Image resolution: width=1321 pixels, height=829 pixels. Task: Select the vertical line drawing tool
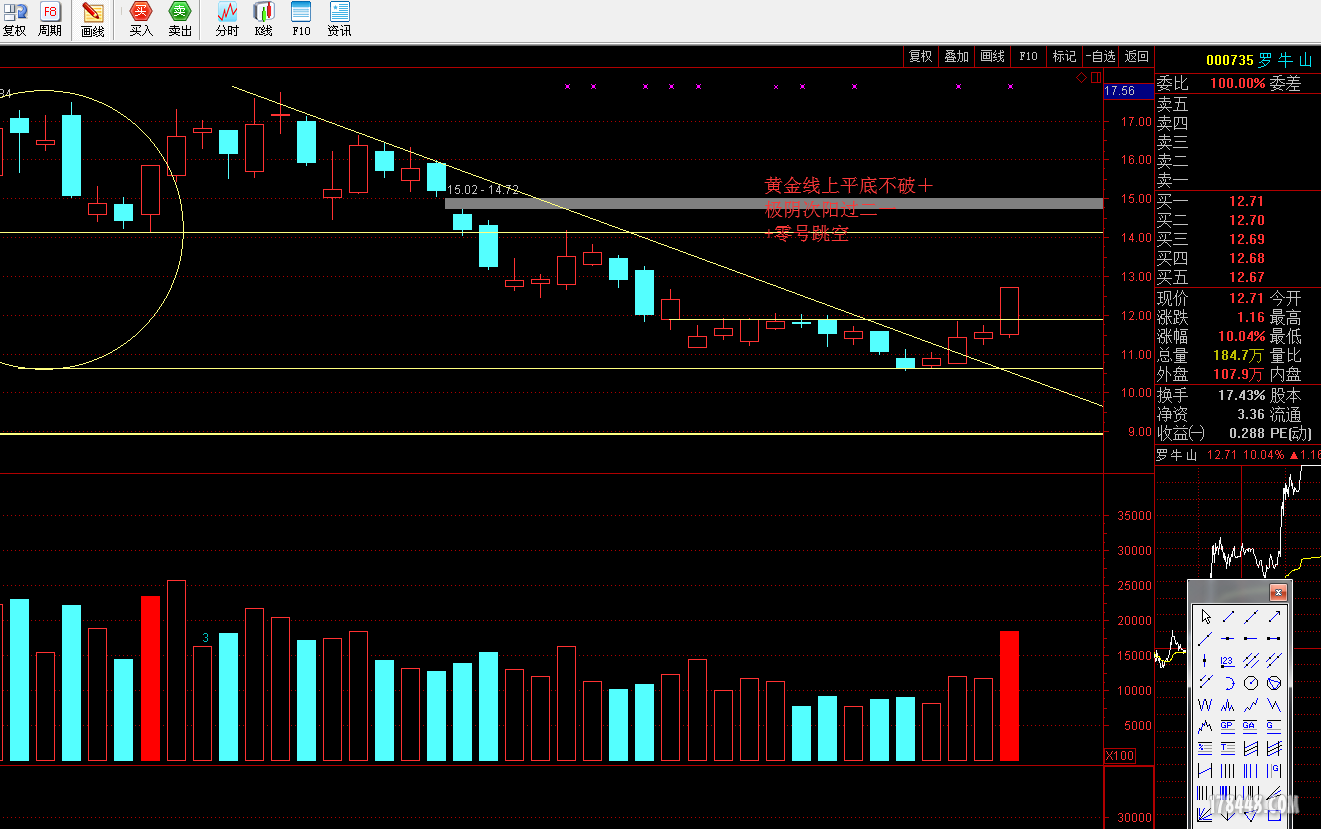pos(1205,660)
